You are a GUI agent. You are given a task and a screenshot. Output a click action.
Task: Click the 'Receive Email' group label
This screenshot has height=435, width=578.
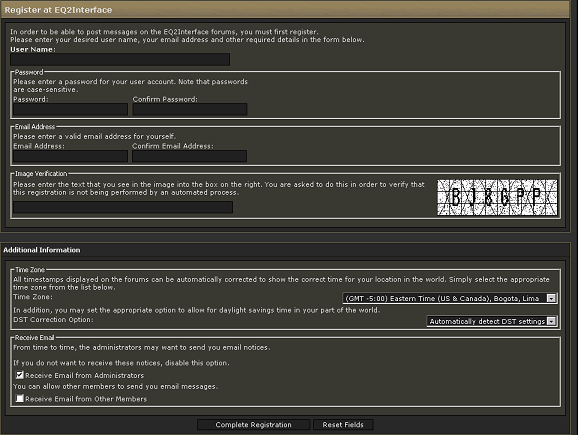pos(34,338)
